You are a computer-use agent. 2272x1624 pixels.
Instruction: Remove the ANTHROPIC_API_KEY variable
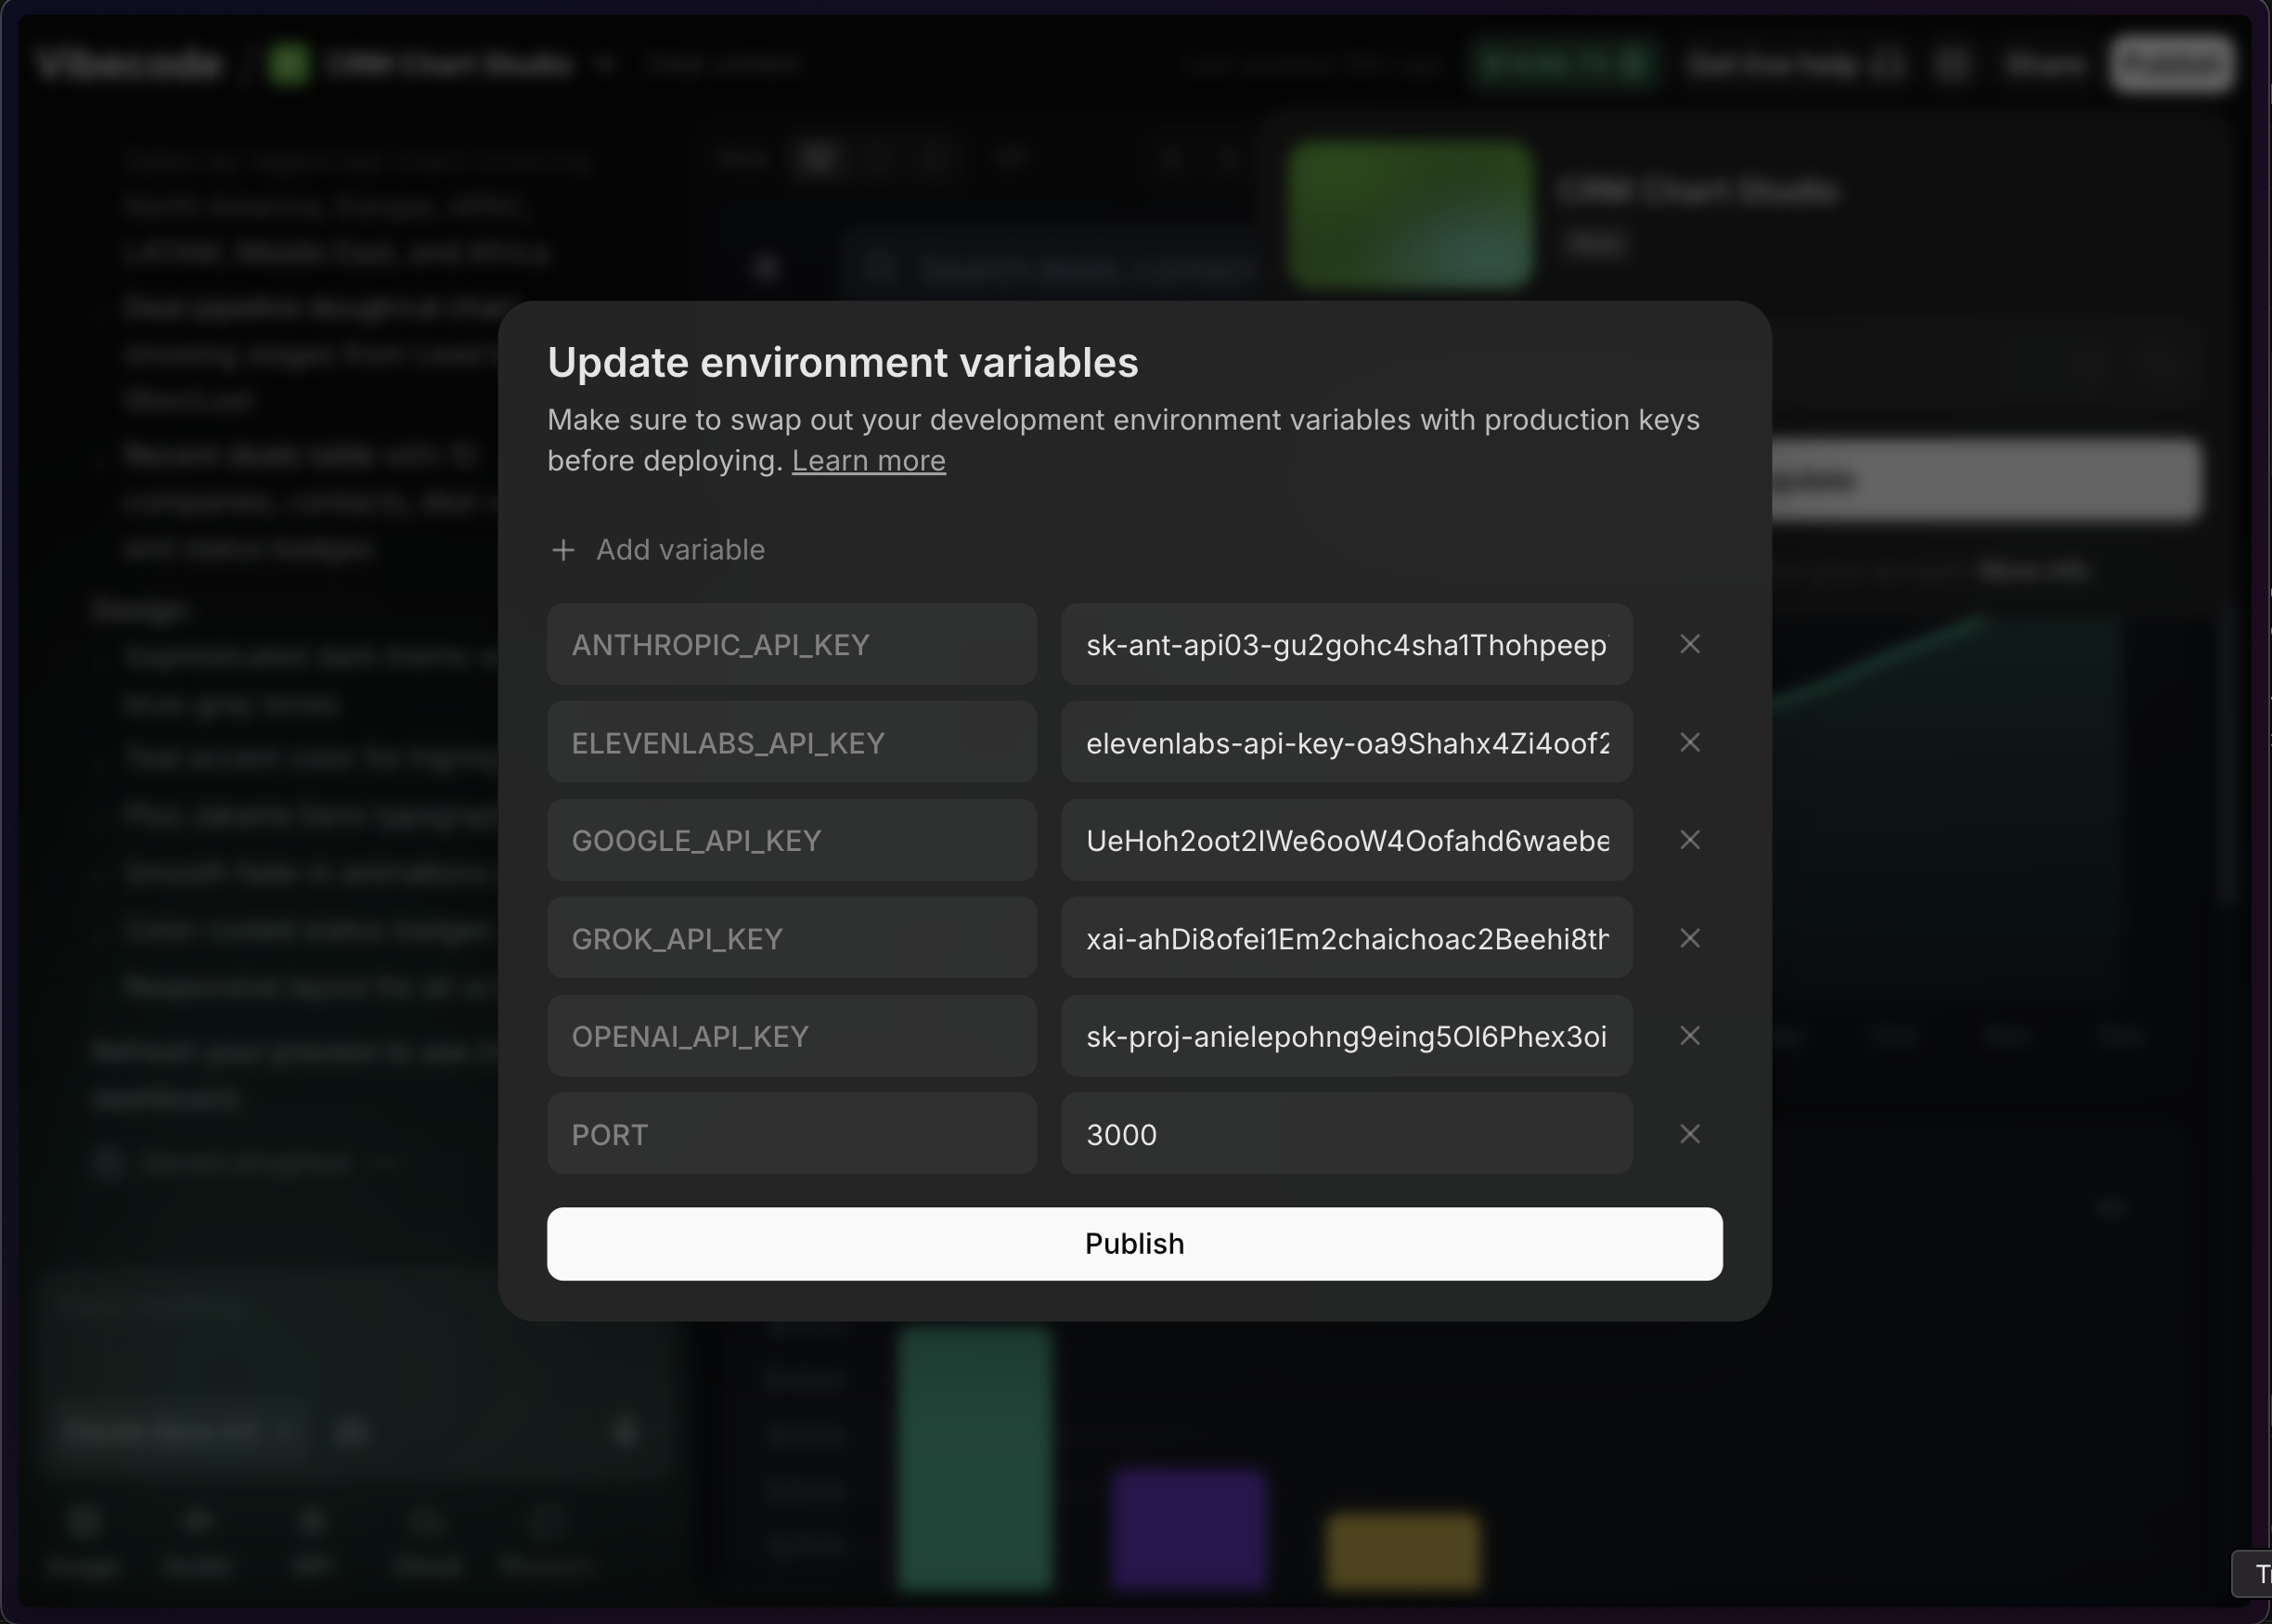[x=1689, y=644]
